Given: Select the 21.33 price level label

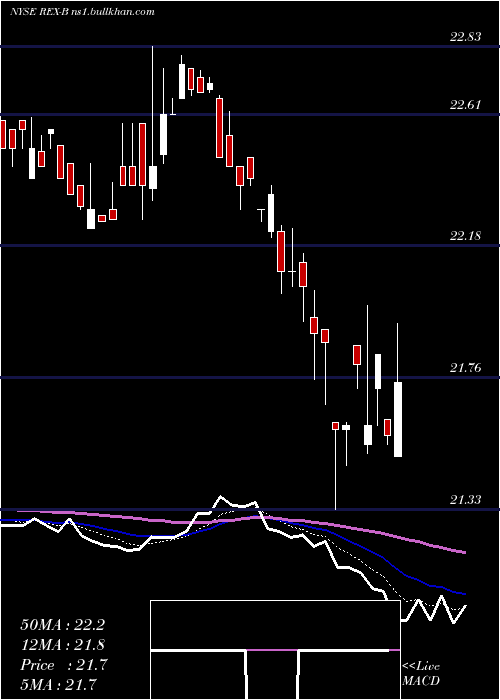Looking at the screenshot, I should tap(466, 500).
